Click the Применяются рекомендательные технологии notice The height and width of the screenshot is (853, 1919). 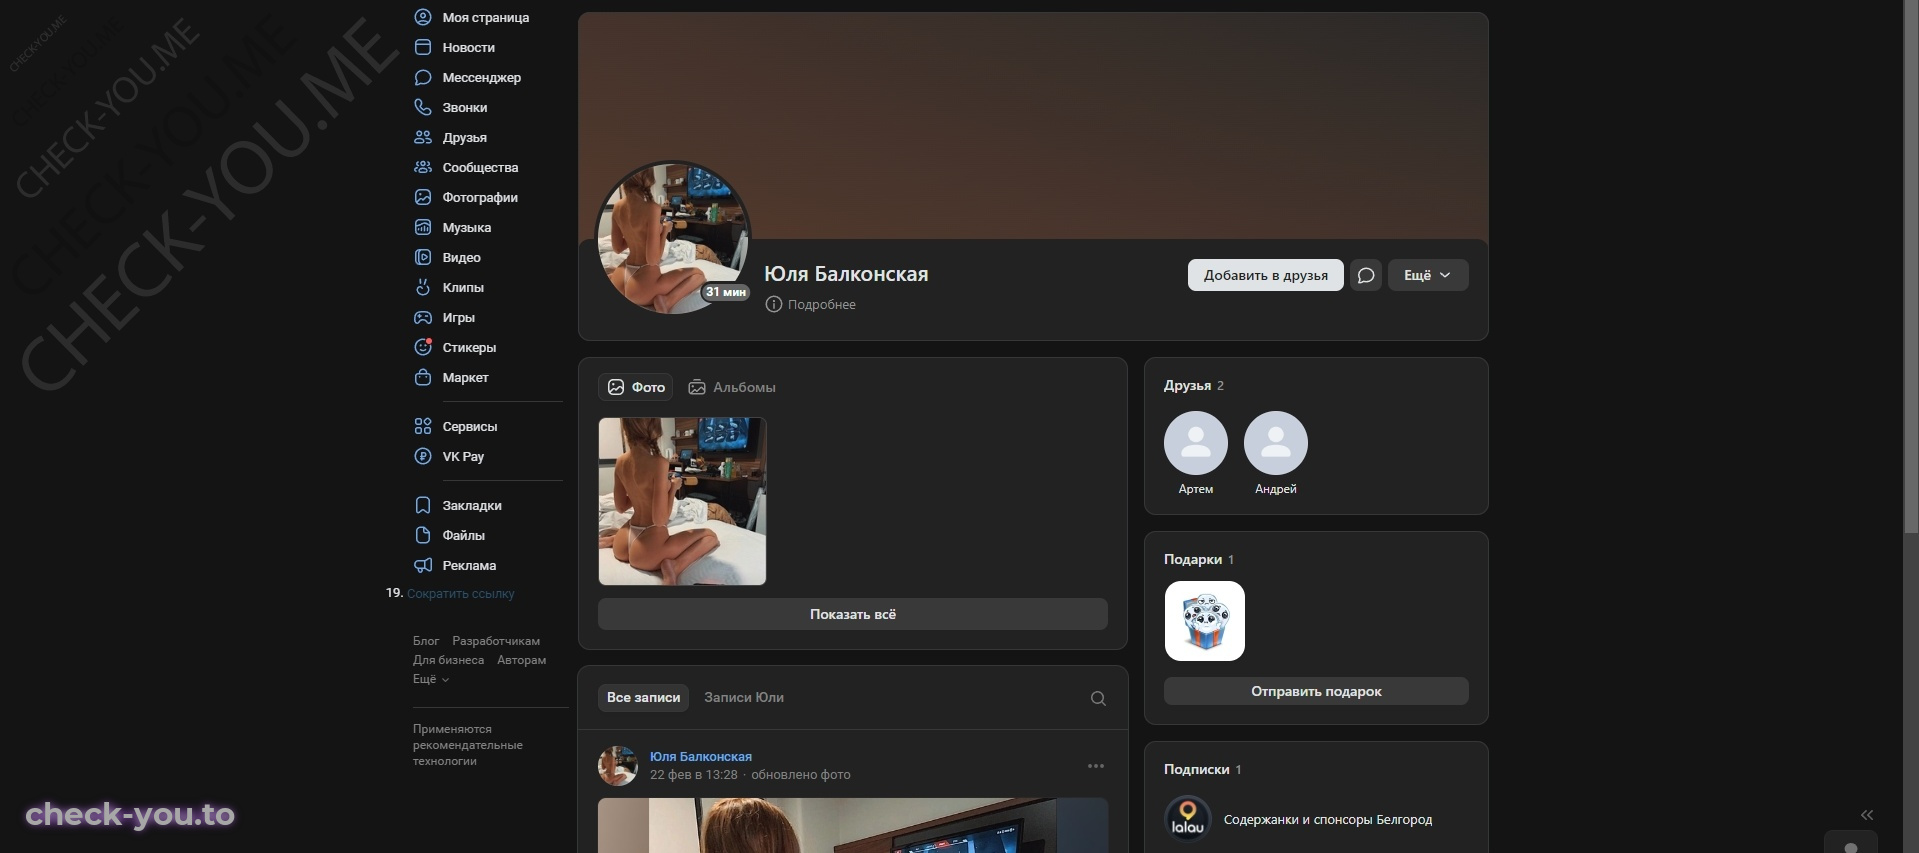(x=468, y=745)
